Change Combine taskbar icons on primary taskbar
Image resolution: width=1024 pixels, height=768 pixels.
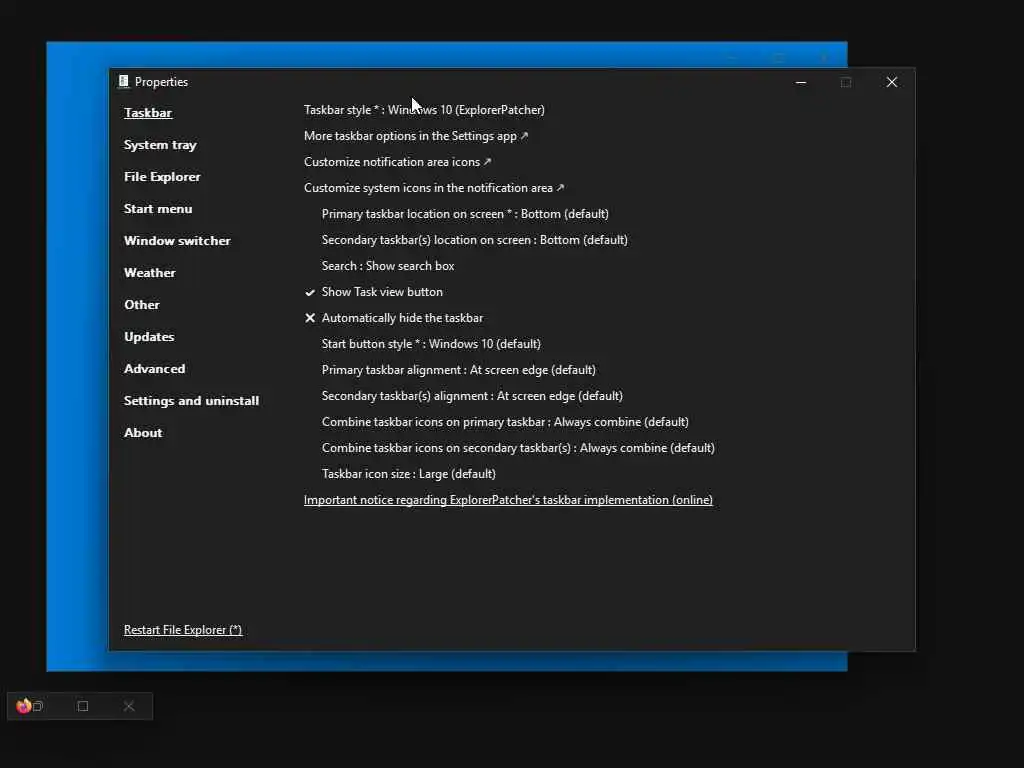505,422
